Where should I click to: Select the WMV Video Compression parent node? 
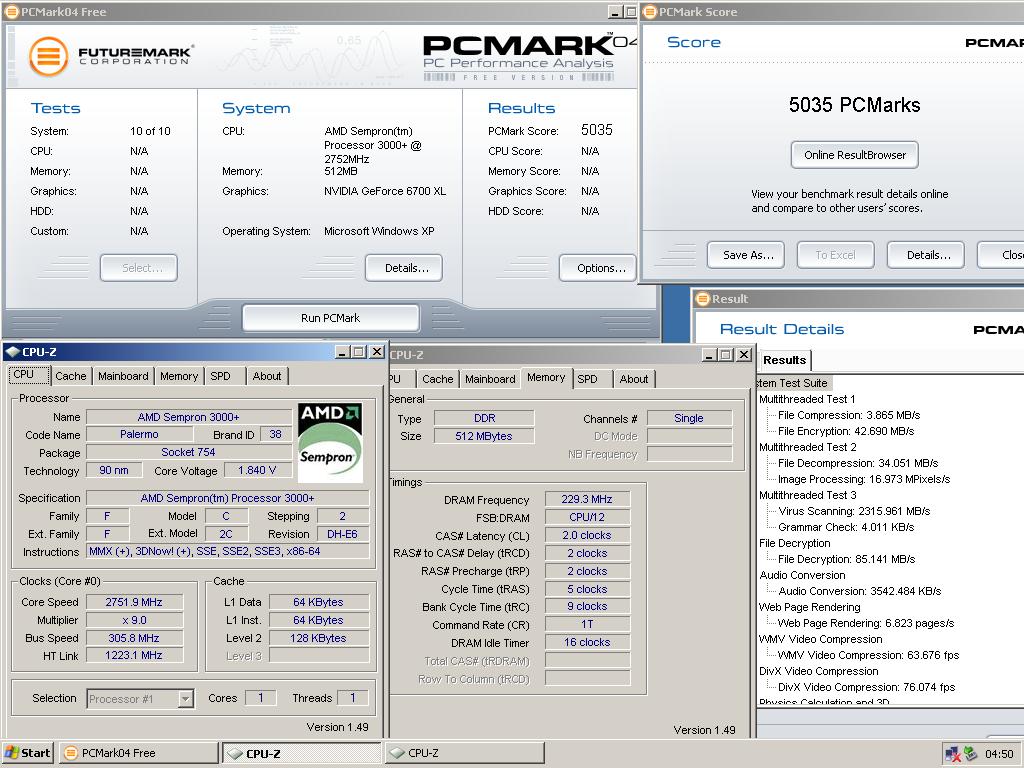(x=821, y=639)
